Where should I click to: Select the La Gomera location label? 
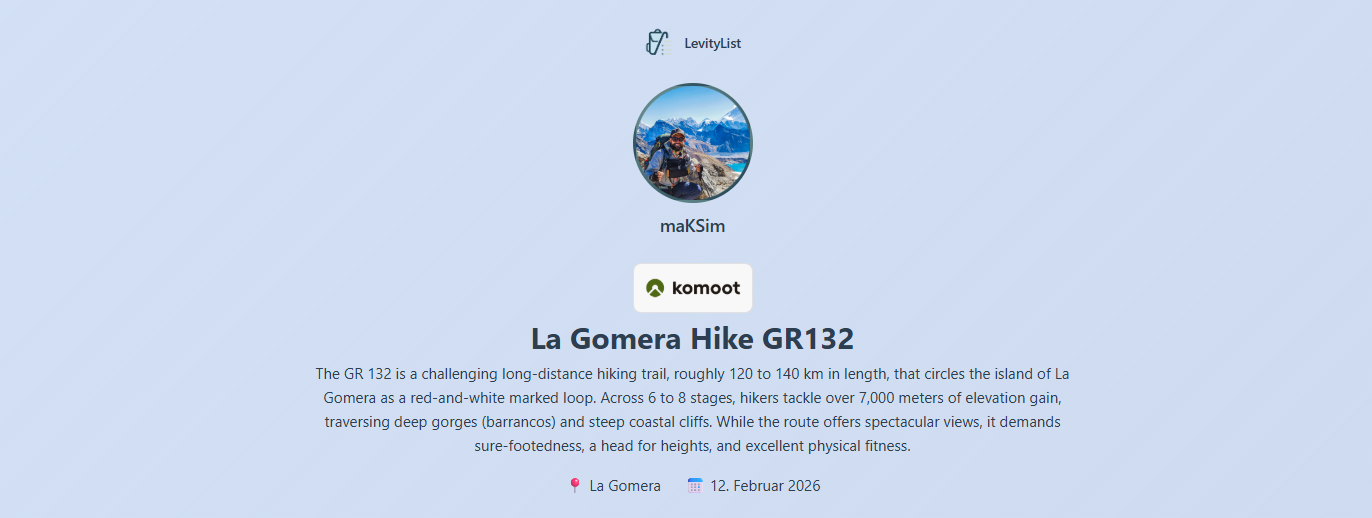click(625, 486)
